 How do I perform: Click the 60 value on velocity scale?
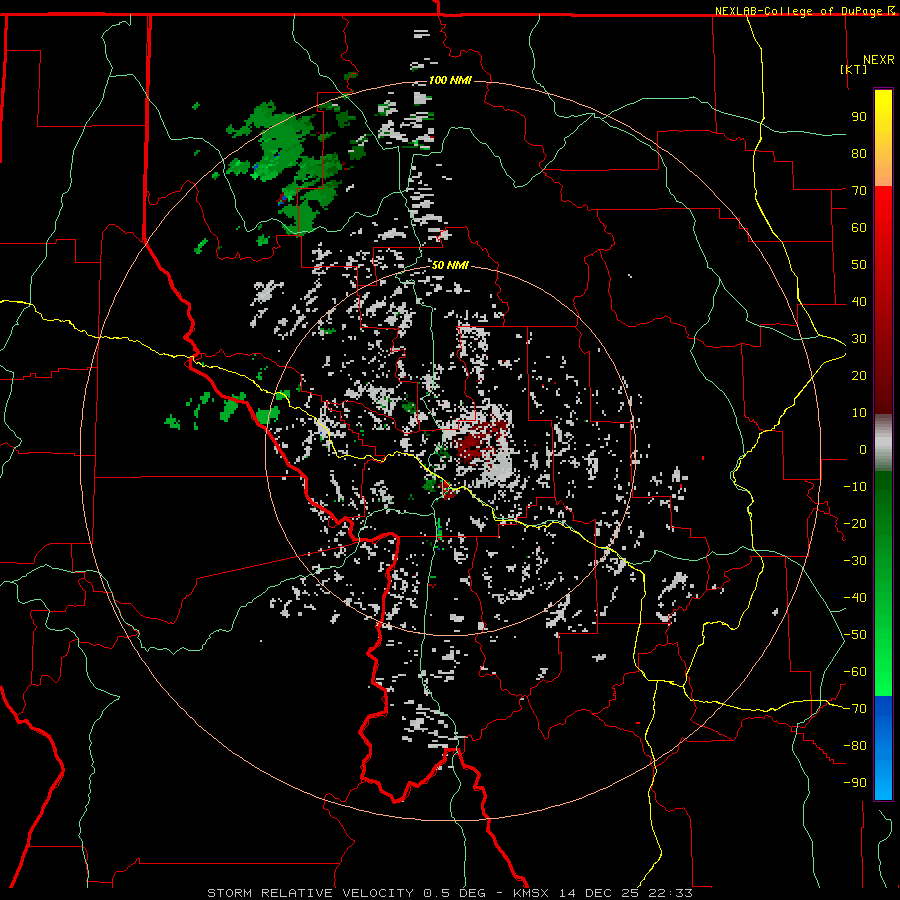[859, 228]
